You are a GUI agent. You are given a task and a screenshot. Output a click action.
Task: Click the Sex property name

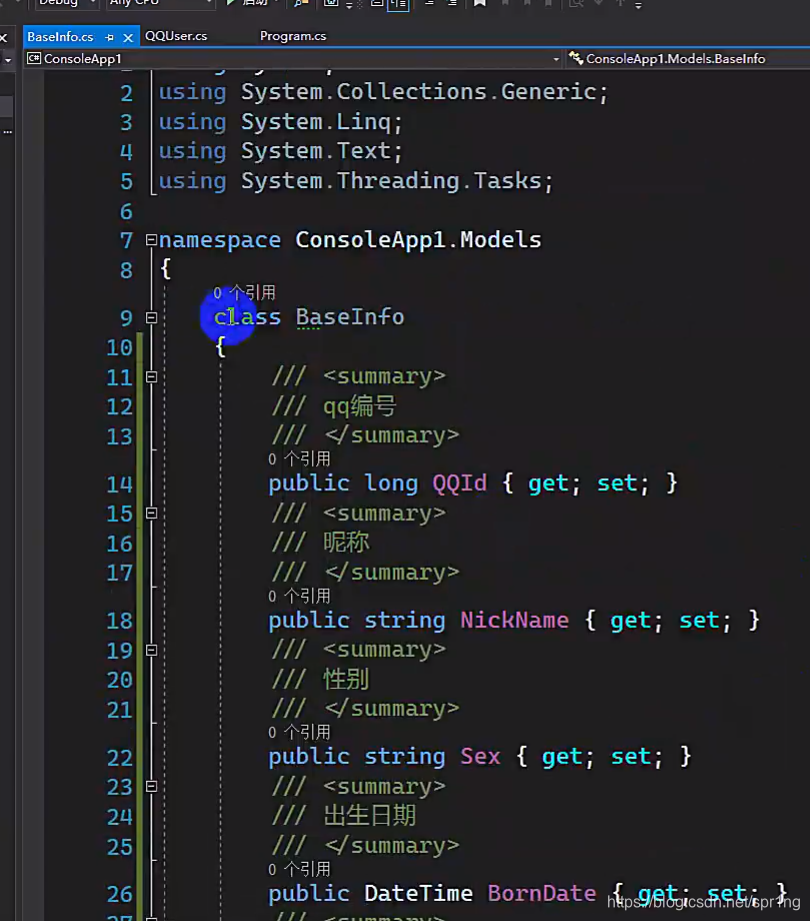(480, 757)
